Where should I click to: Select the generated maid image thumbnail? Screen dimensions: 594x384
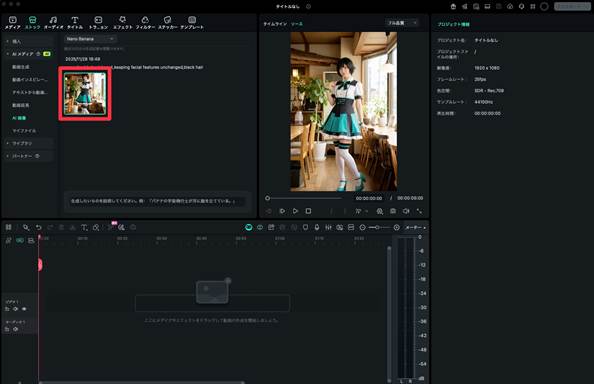click(85, 94)
